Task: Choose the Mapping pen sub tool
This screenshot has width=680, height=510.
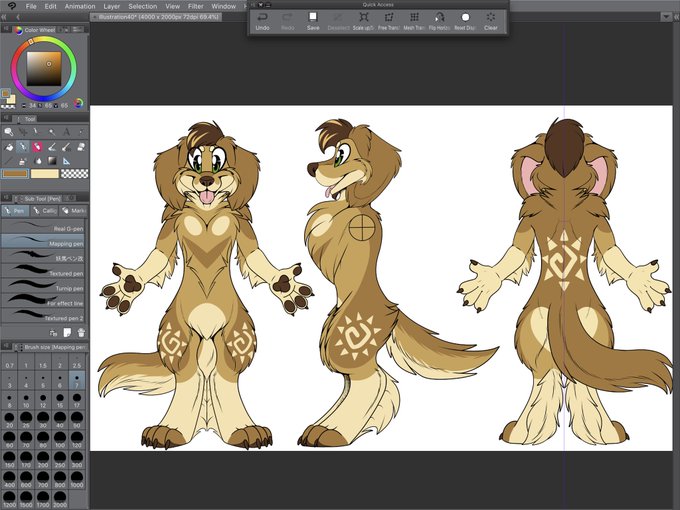Action: click(x=43, y=242)
